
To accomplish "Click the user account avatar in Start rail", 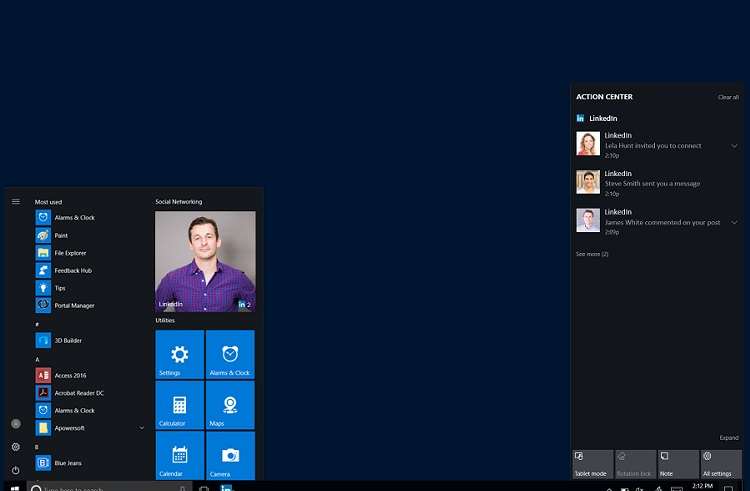I will (16, 424).
